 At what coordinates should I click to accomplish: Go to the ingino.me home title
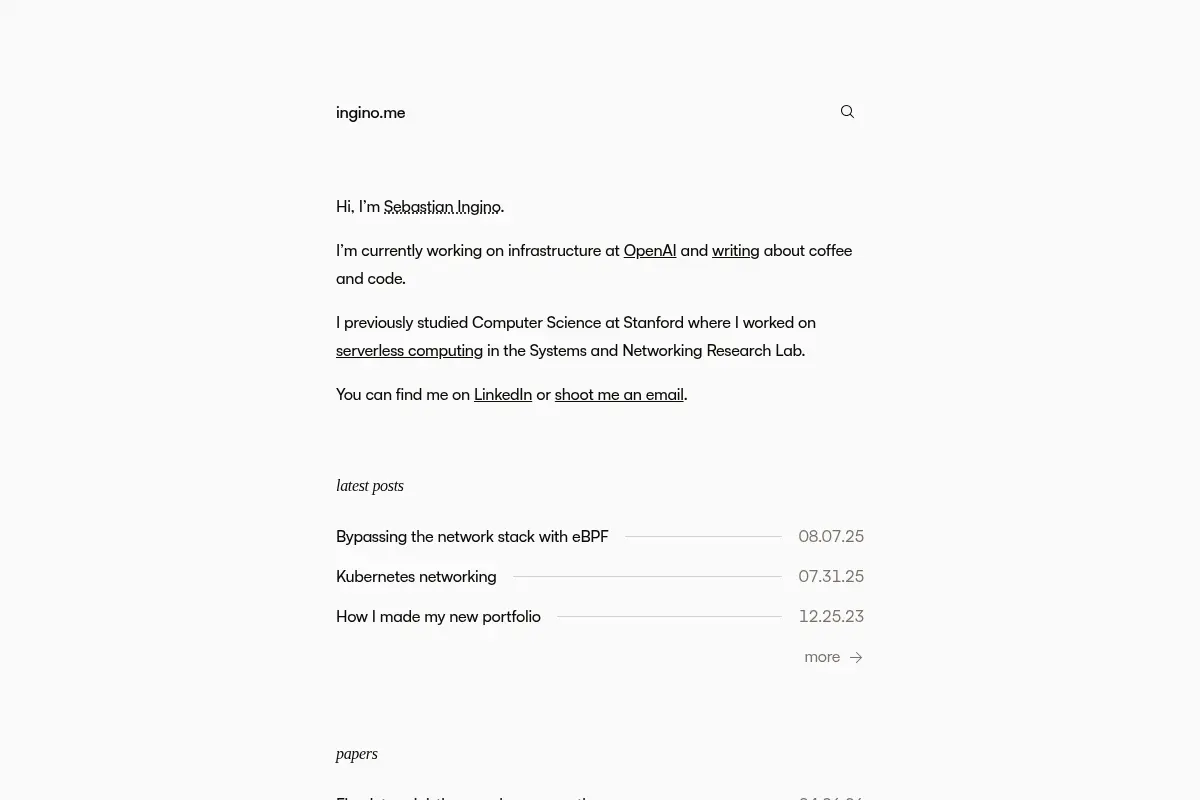point(371,112)
